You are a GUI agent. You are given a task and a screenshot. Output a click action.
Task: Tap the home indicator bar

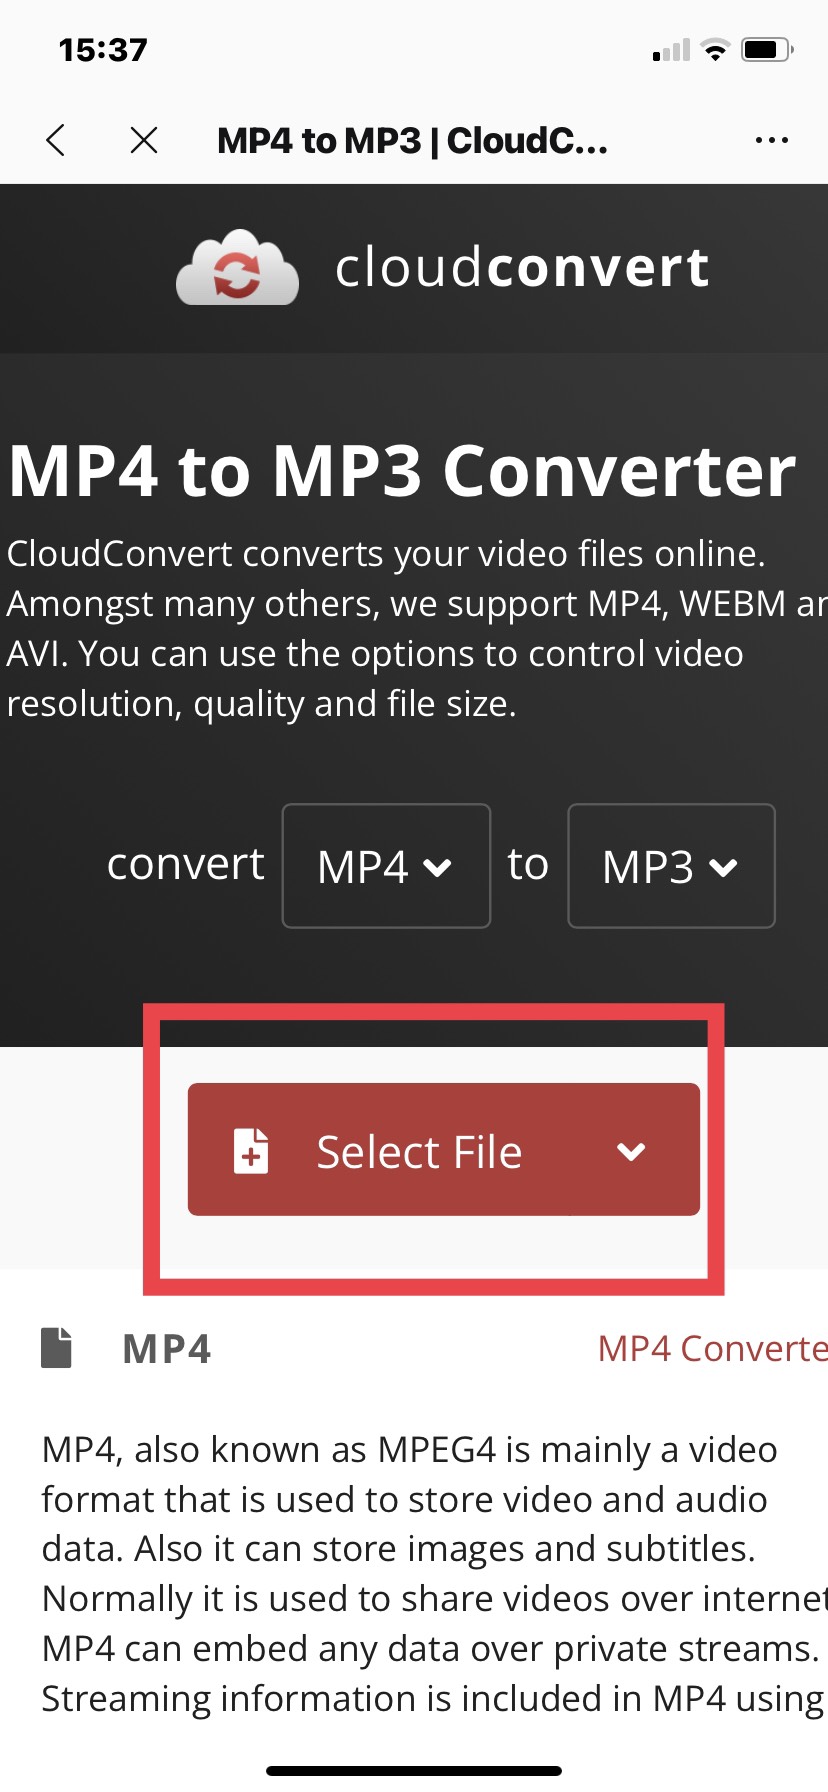tap(414, 1771)
